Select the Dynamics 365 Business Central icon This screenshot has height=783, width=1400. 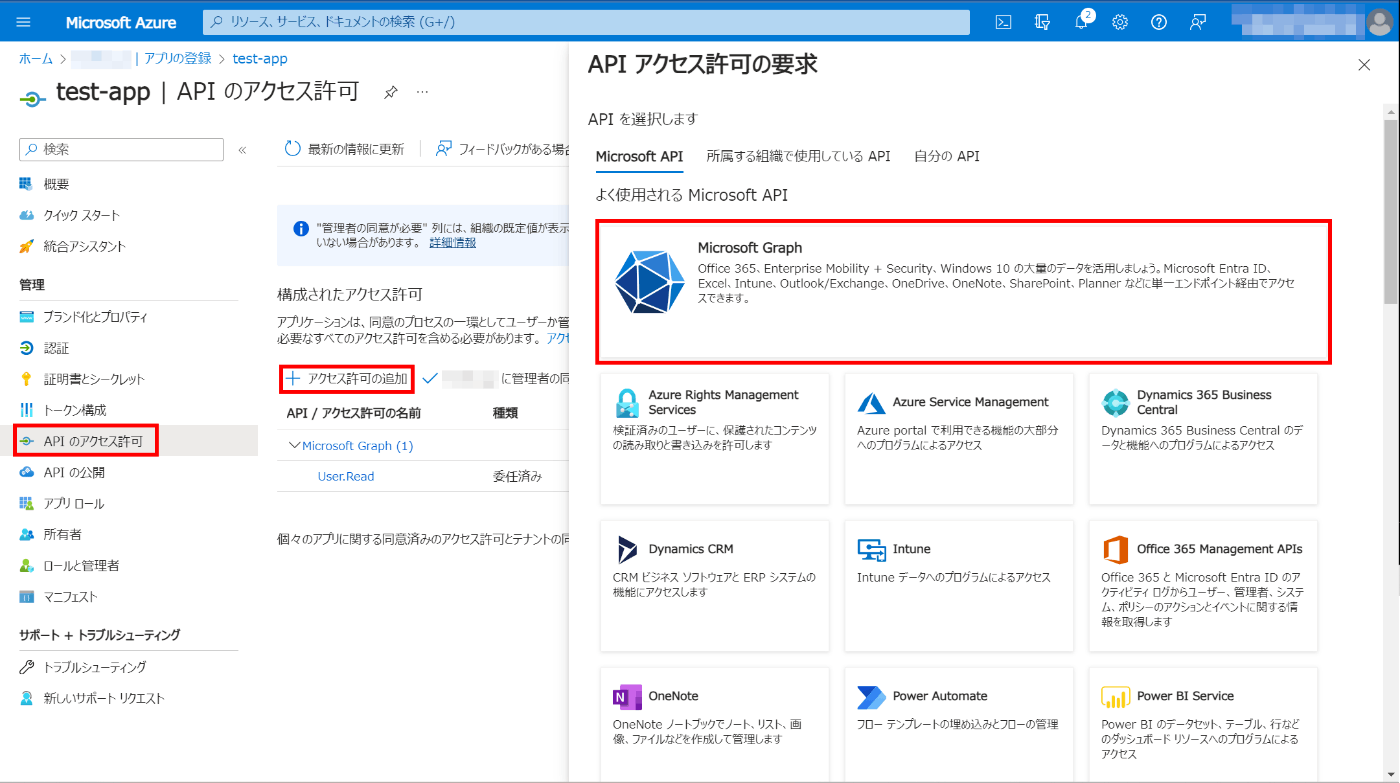click(x=1115, y=403)
